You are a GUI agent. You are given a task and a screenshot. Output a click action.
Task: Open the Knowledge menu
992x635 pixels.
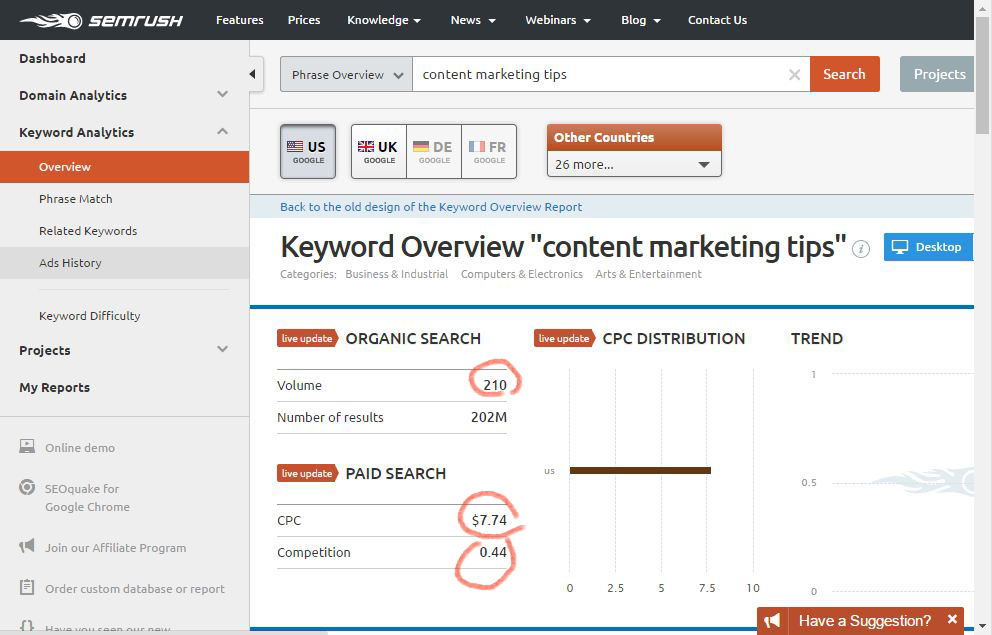click(383, 20)
